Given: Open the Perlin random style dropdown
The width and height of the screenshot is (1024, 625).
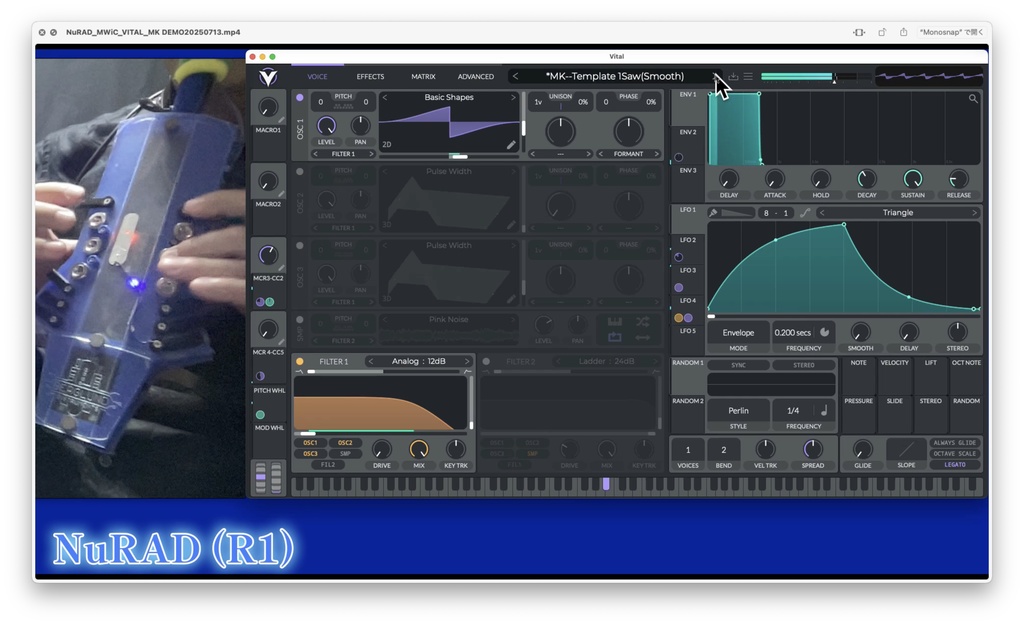Looking at the screenshot, I should click(738, 411).
